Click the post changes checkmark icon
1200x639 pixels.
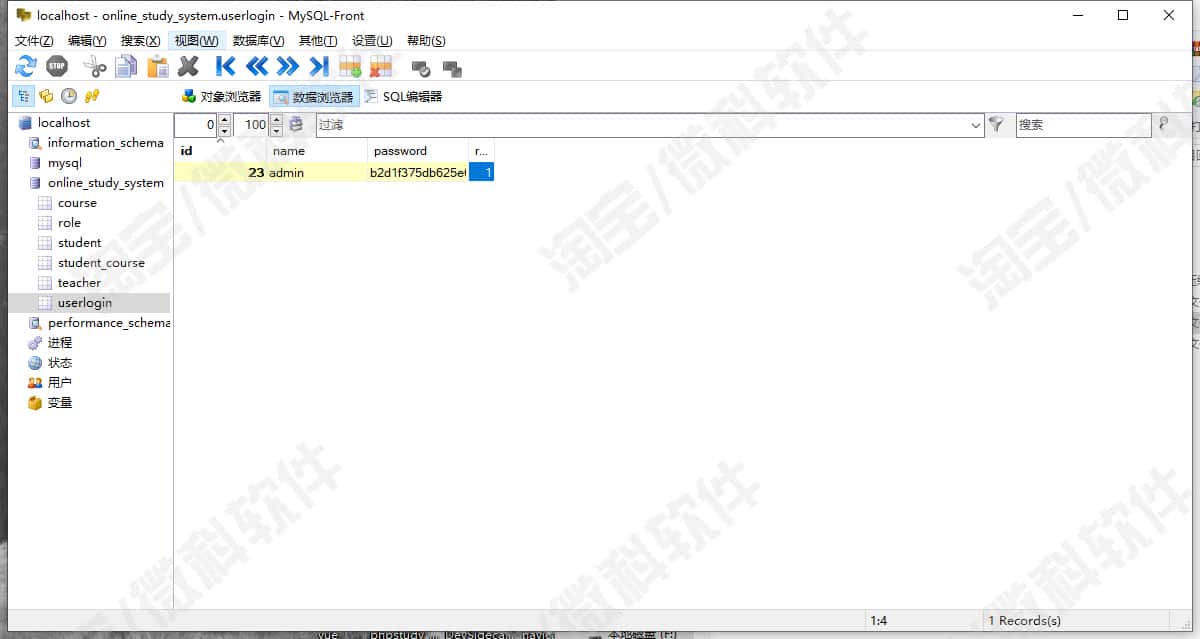pyautogui.click(x=421, y=69)
